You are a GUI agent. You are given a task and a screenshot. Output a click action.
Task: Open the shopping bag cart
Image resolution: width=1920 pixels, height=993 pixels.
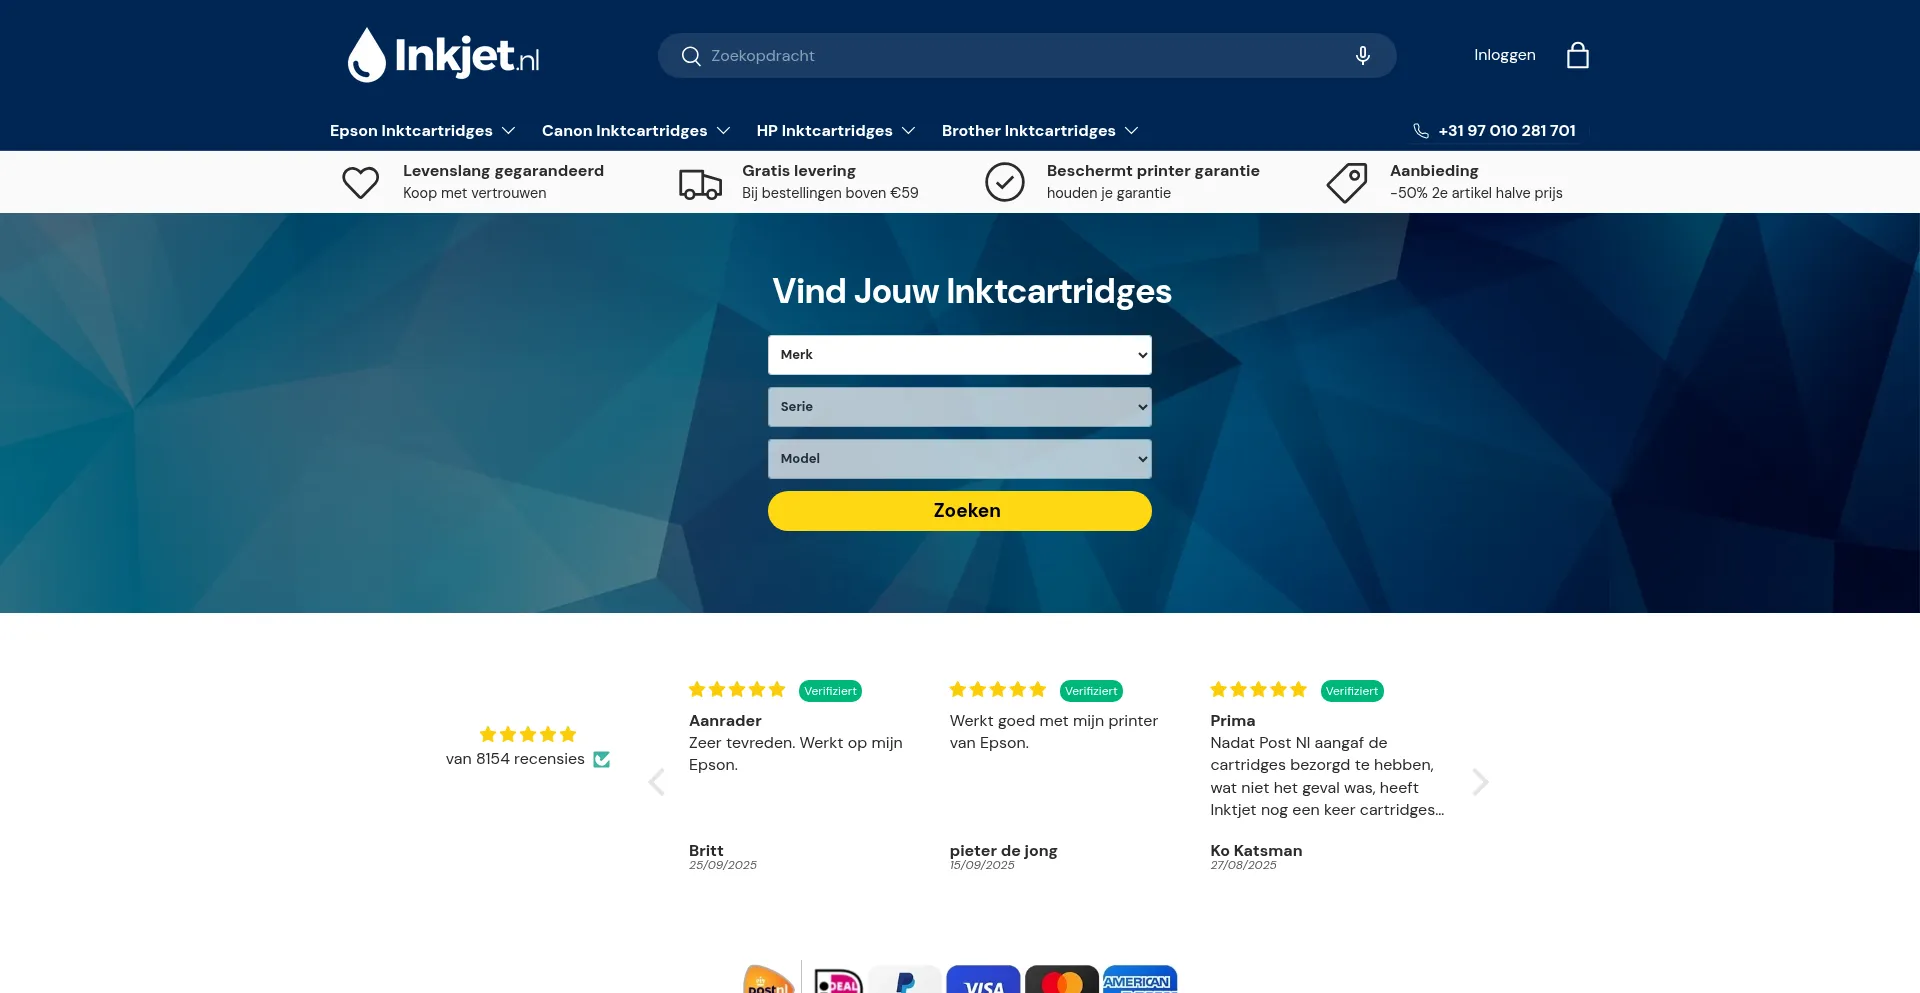point(1577,55)
